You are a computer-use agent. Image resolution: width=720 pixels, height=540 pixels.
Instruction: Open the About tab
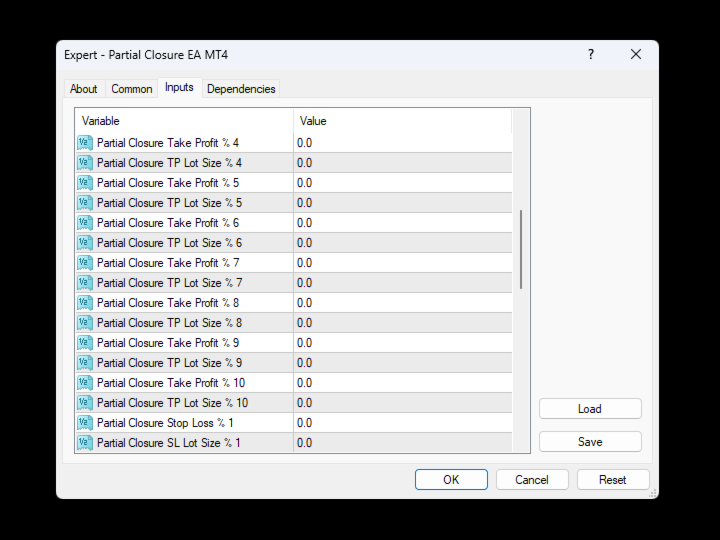84,89
